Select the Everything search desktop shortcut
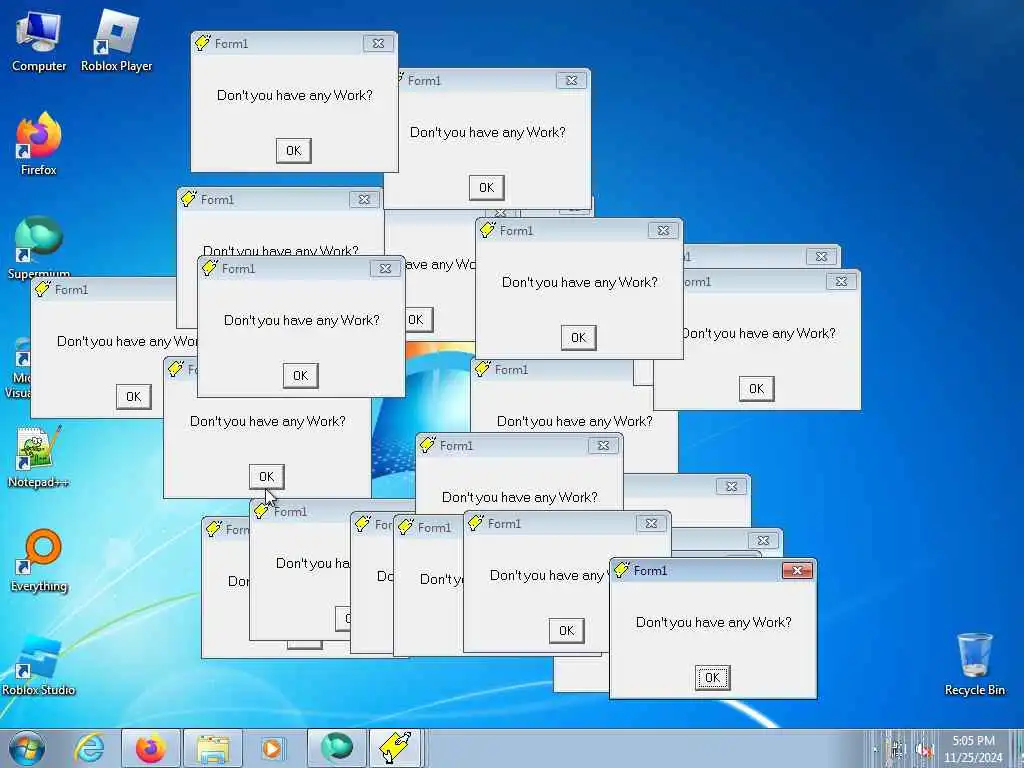Screen dimensions: 1024x768 coord(39,560)
